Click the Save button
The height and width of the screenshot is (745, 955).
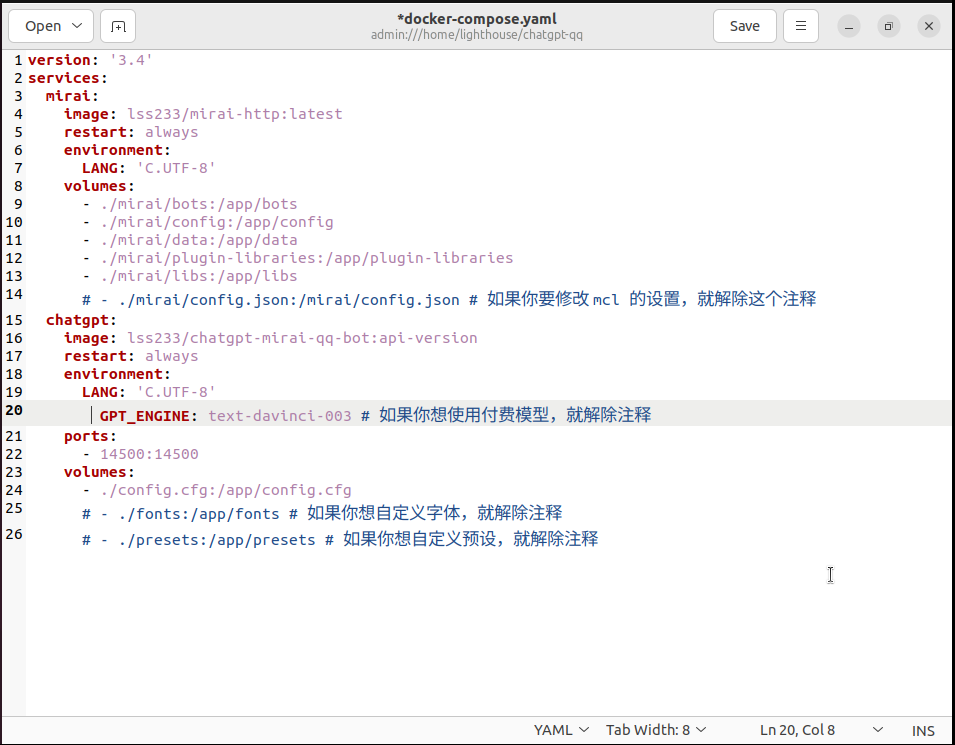click(x=744, y=26)
